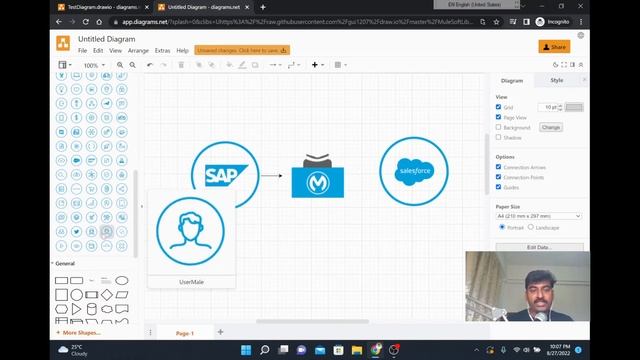Select the share nodes icon in shape library
Image resolution: width=640 pixels, height=360 pixels.
[x=122, y=189]
